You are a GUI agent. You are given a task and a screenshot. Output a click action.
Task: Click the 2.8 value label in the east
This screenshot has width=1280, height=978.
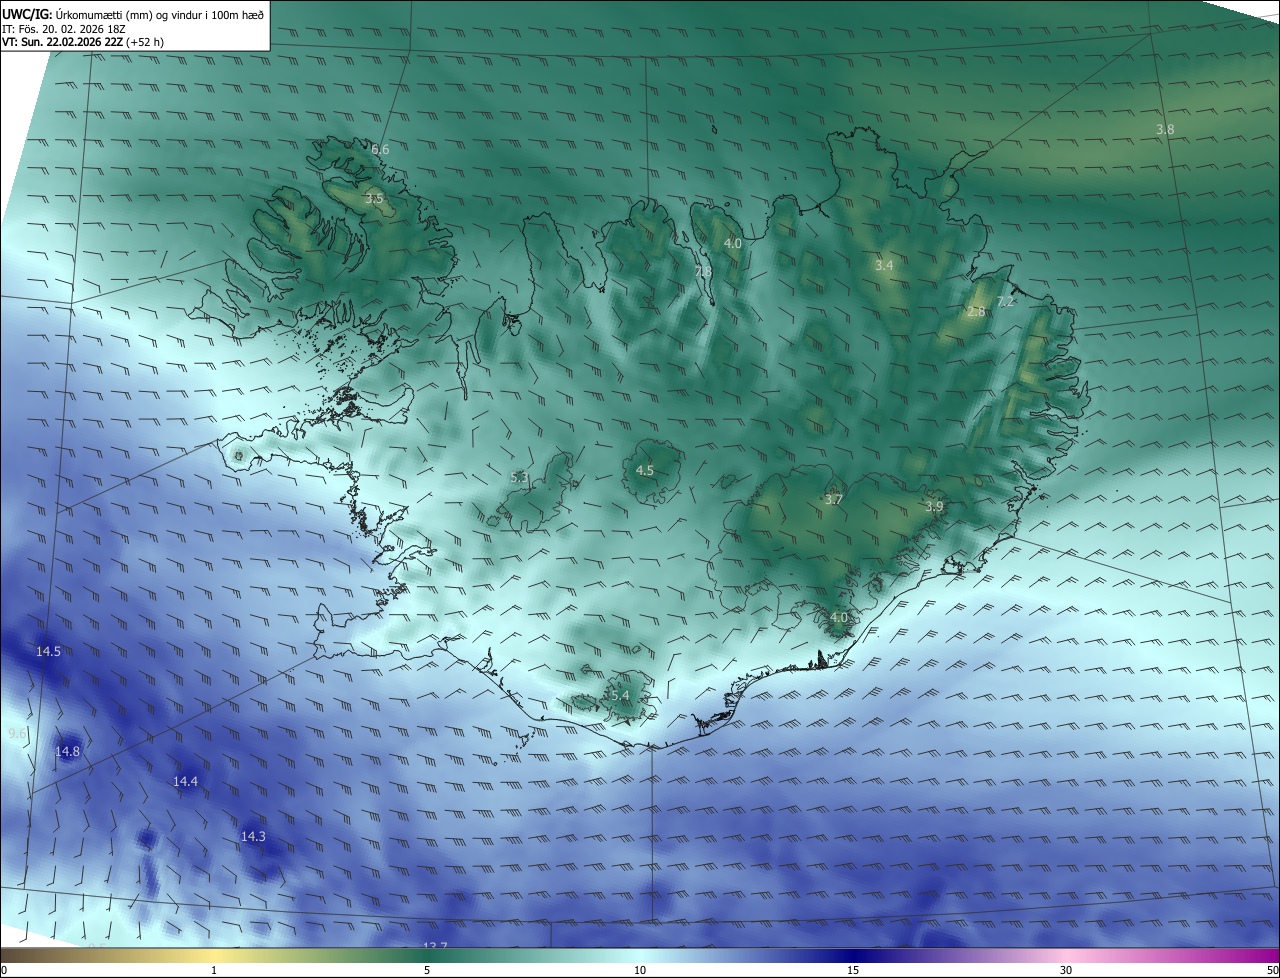pyautogui.click(x=977, y=312)
